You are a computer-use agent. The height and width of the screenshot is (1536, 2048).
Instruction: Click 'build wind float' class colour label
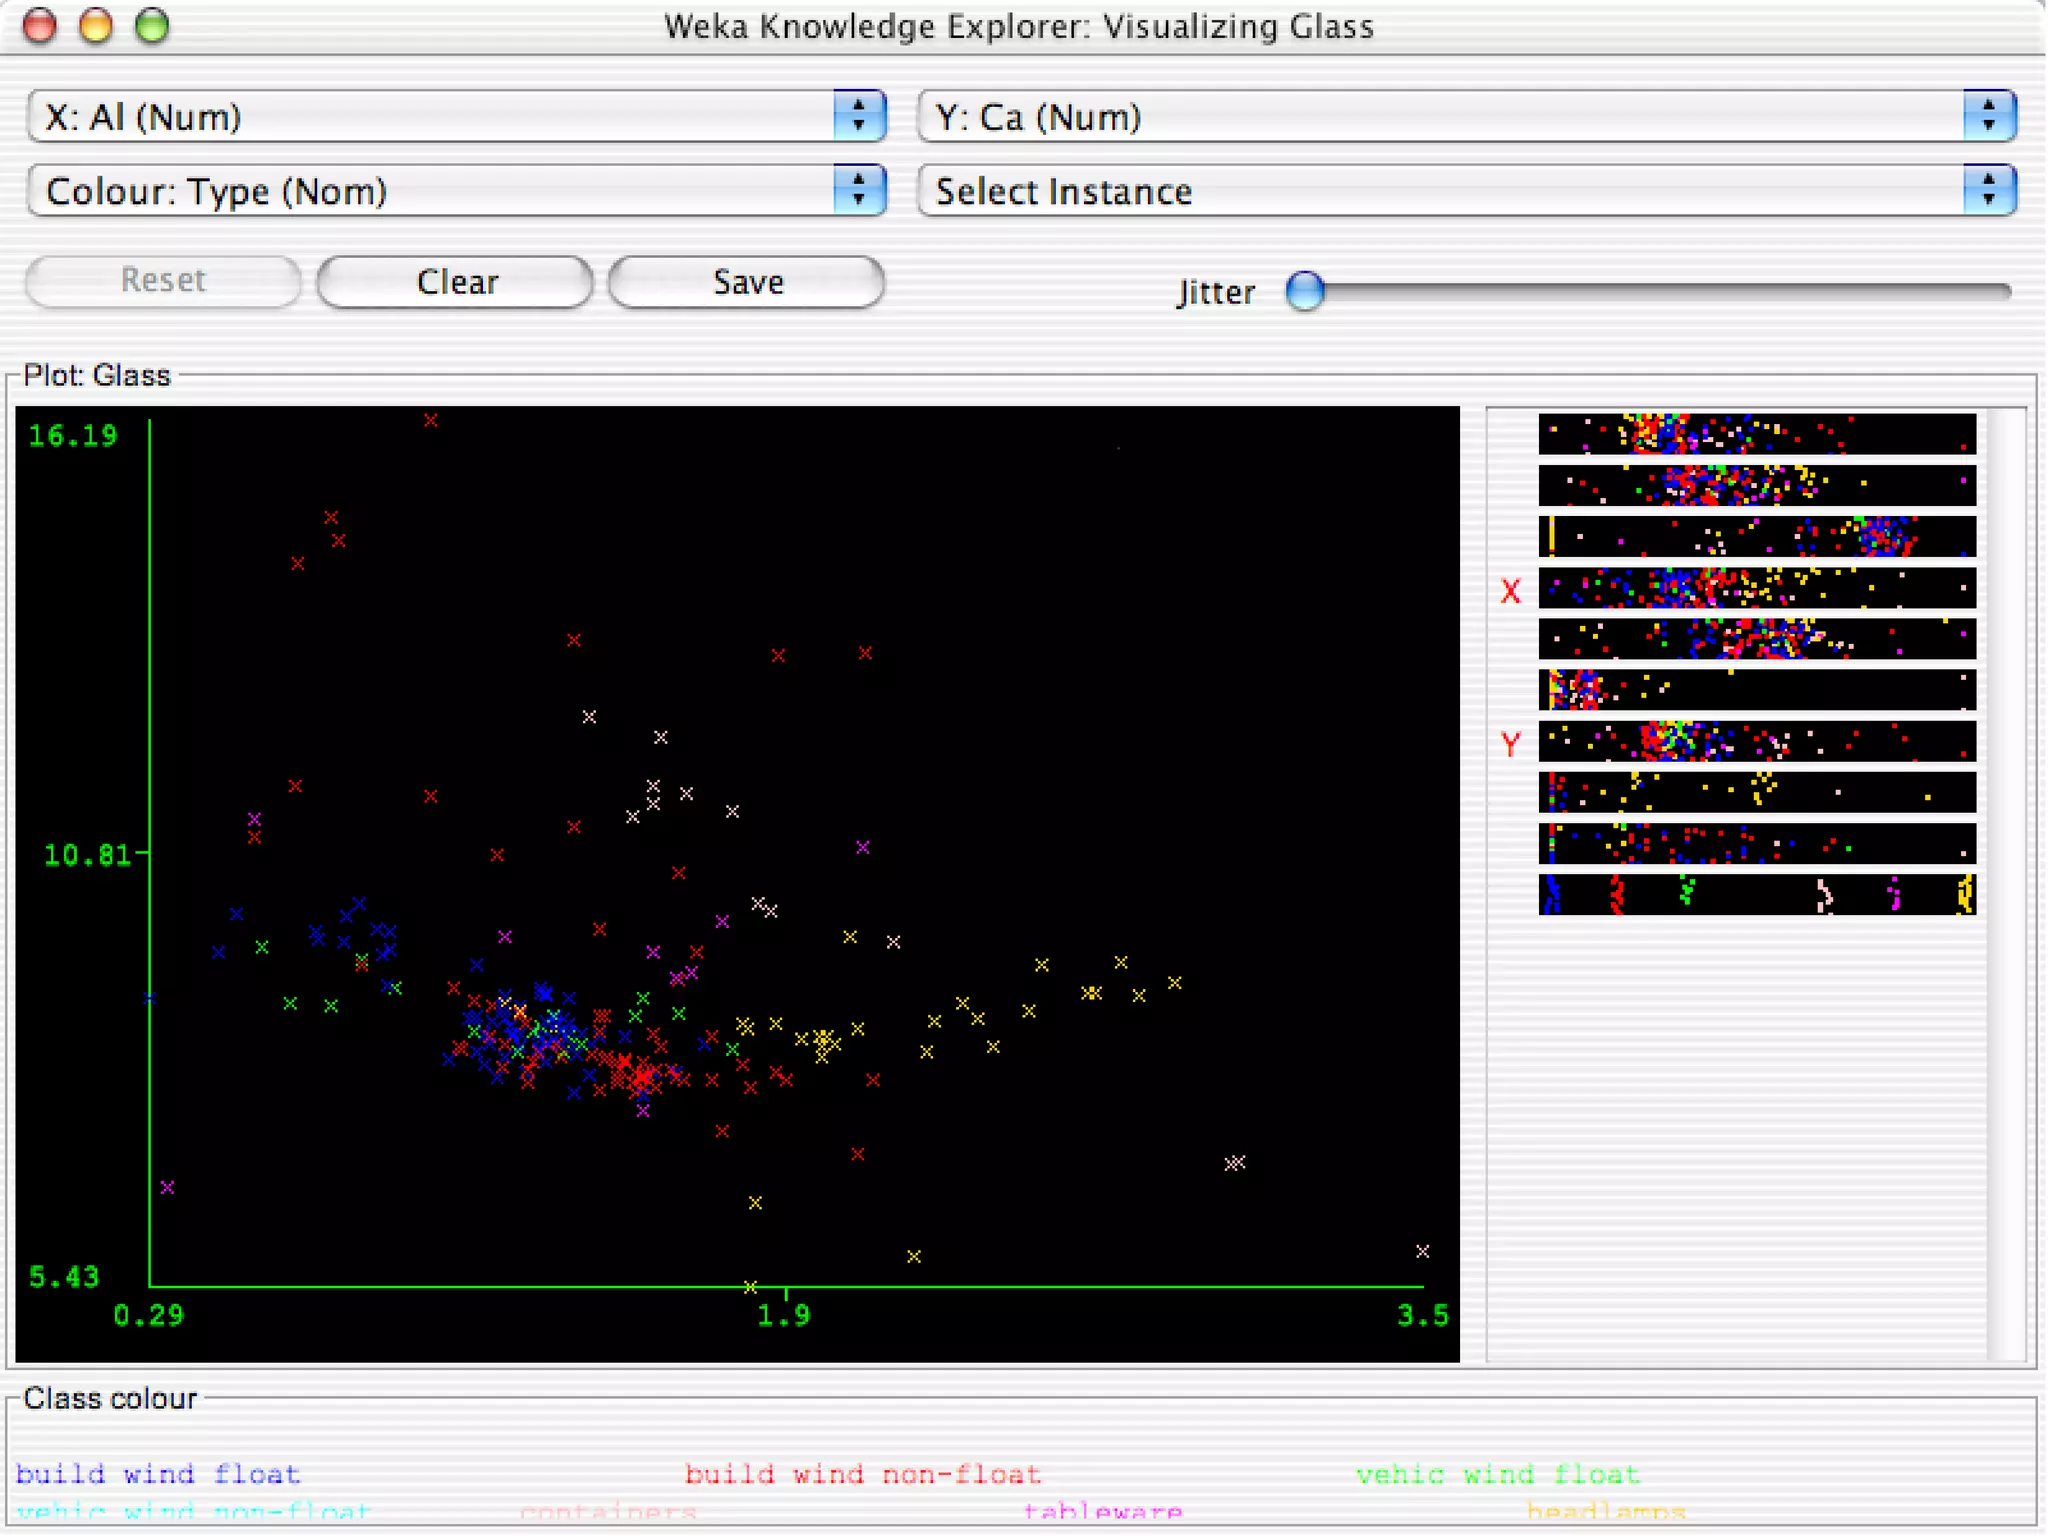[x=158, y=1474]
